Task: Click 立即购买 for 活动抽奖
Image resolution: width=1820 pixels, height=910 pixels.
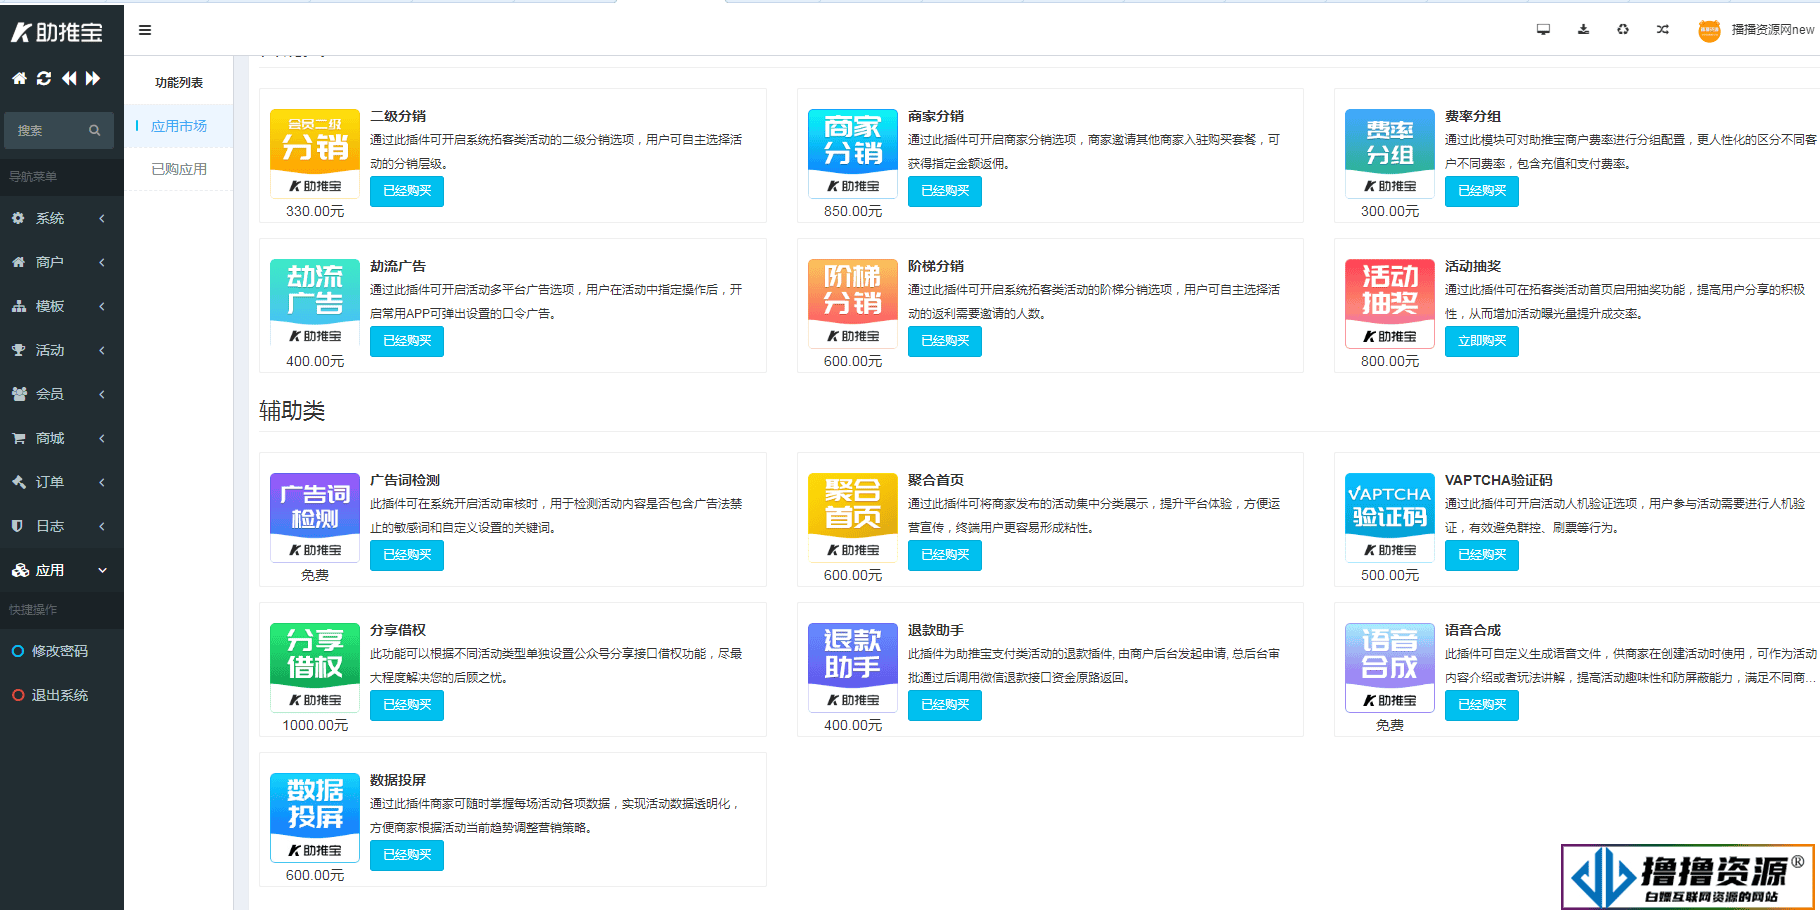Action: coord(1482,341)
